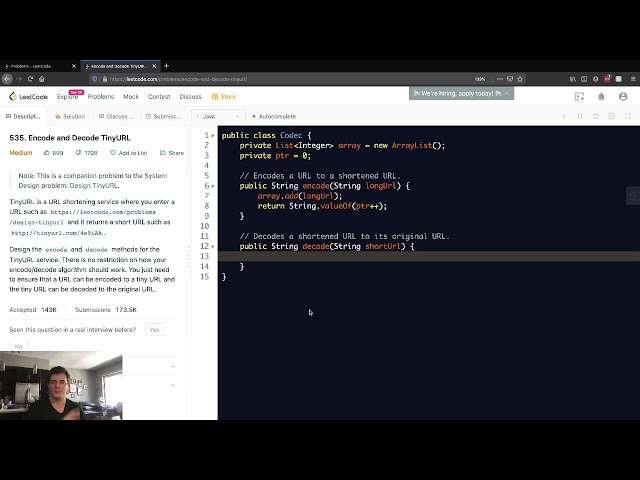Expand the first collapsed section chevron
The width and height of the screenshot is (640, 480).
point(173,366)
